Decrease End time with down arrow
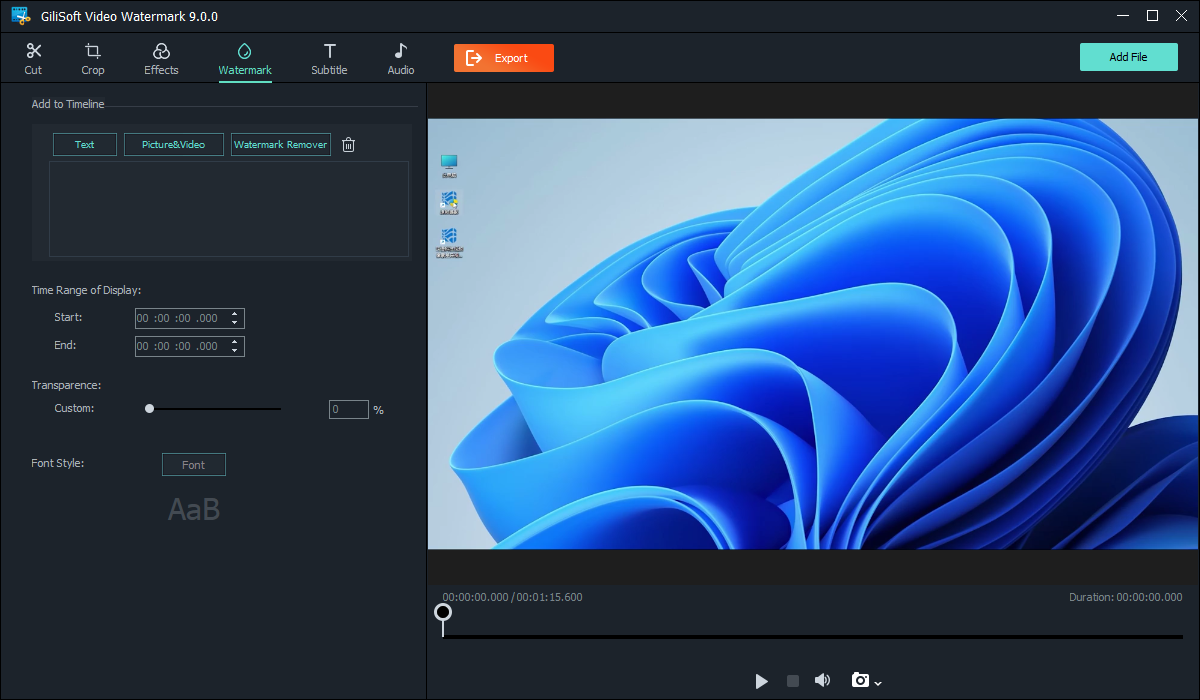Viewport: 1200px width, 700px height. click(x=235, y=351)
